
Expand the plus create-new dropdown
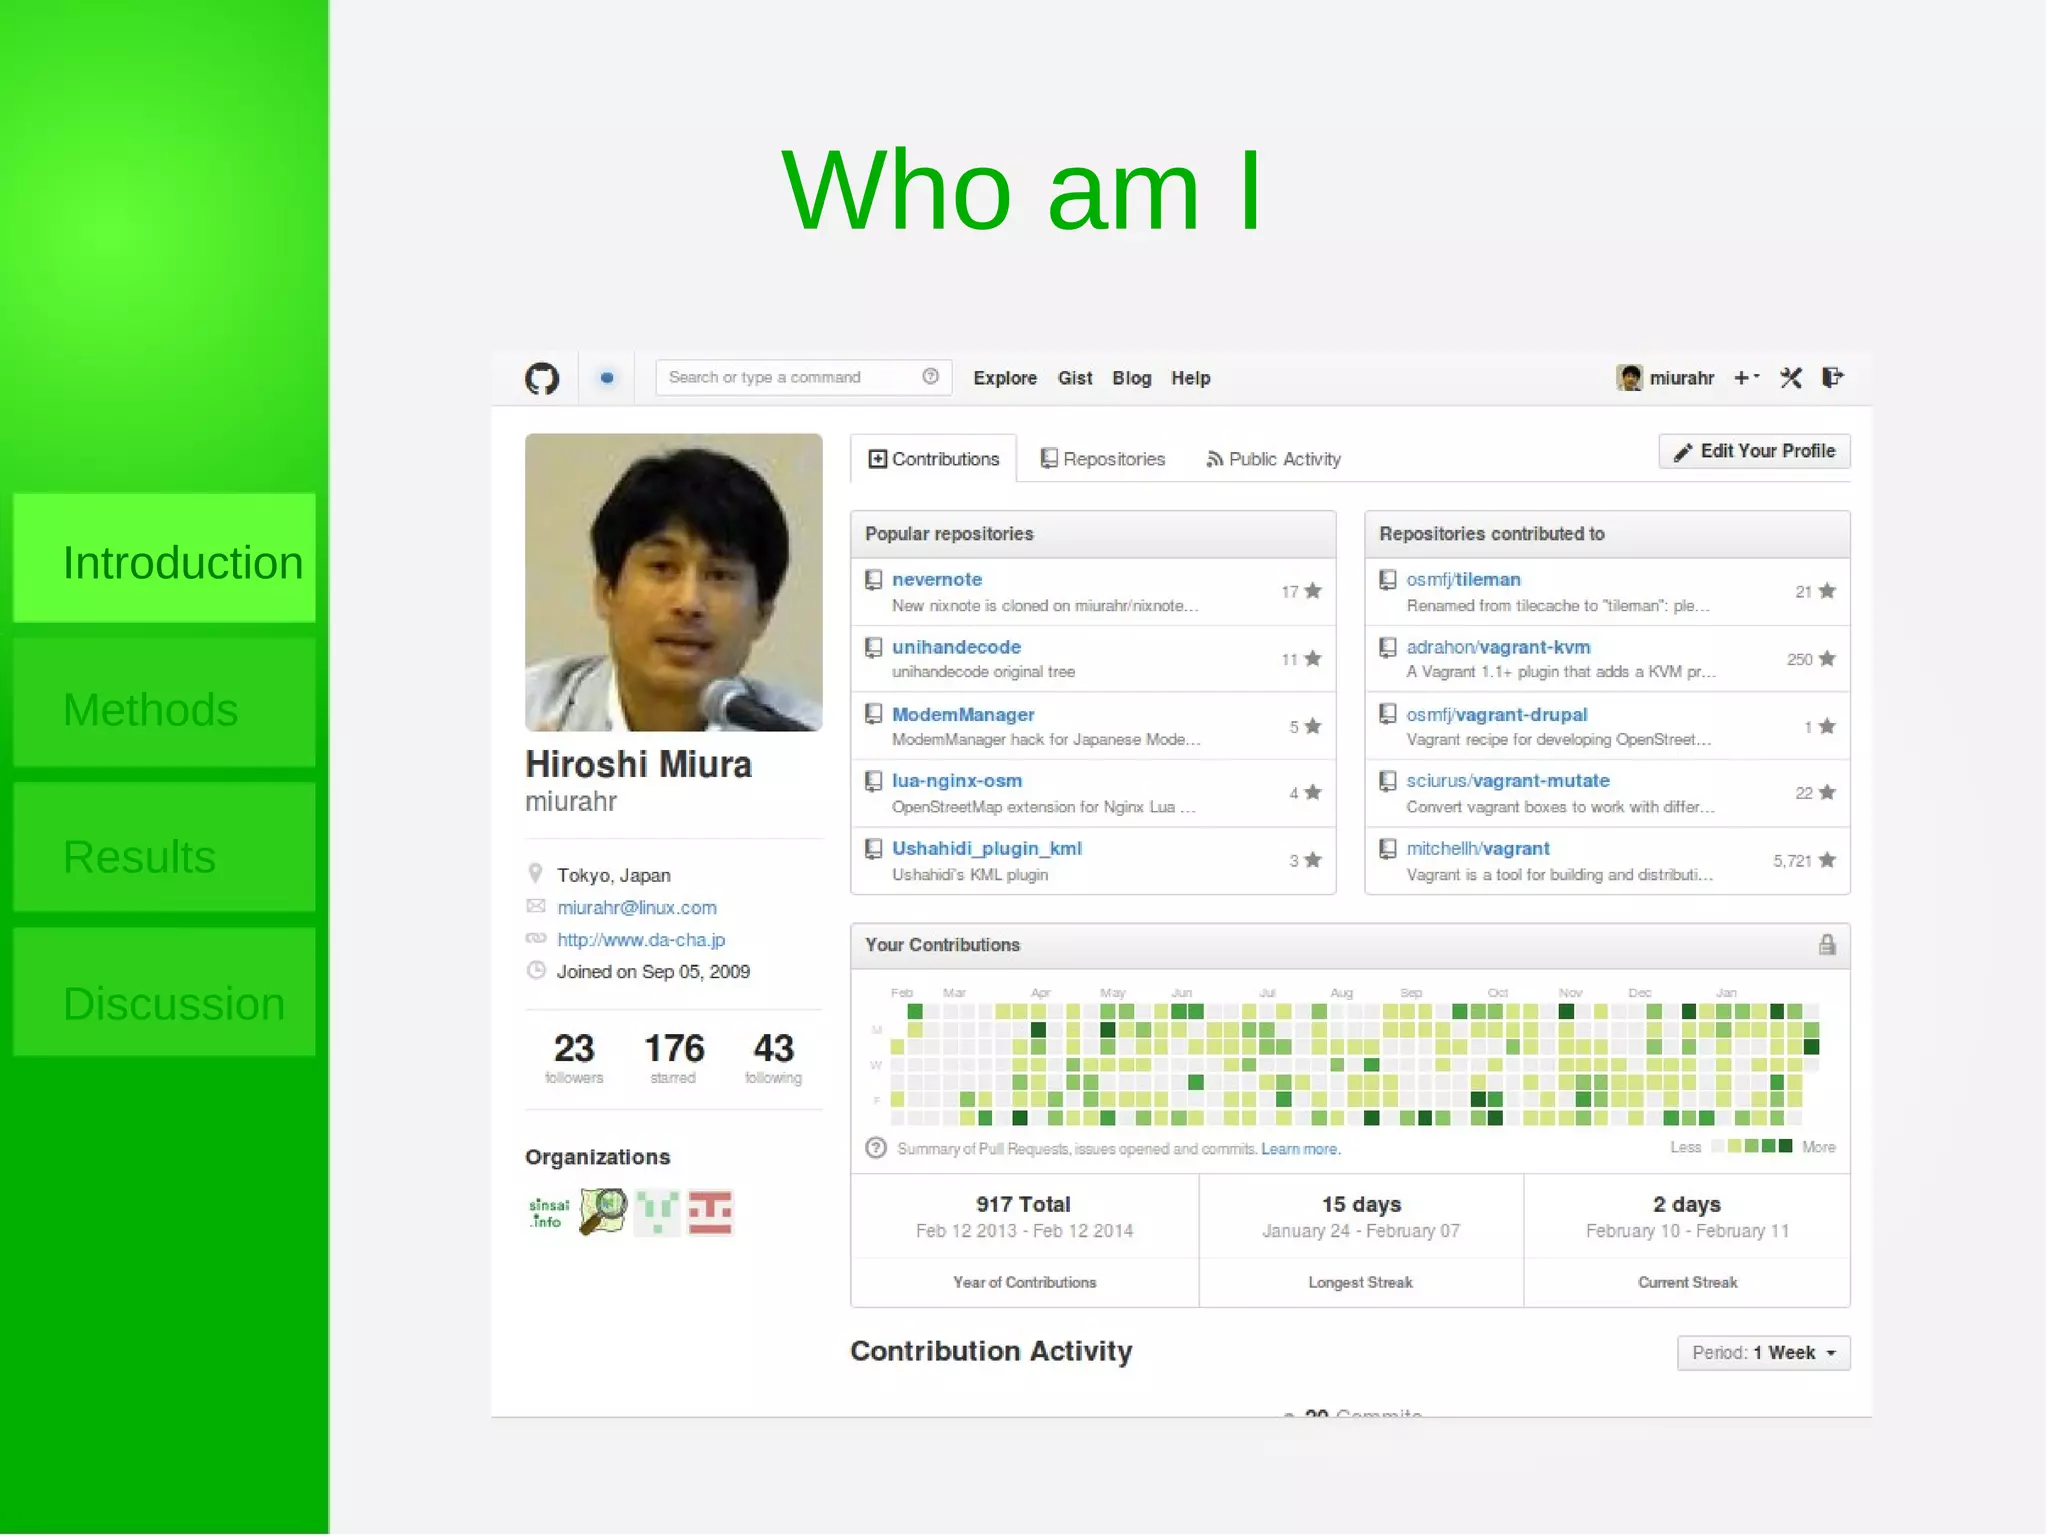click(x=1746, y=378)
